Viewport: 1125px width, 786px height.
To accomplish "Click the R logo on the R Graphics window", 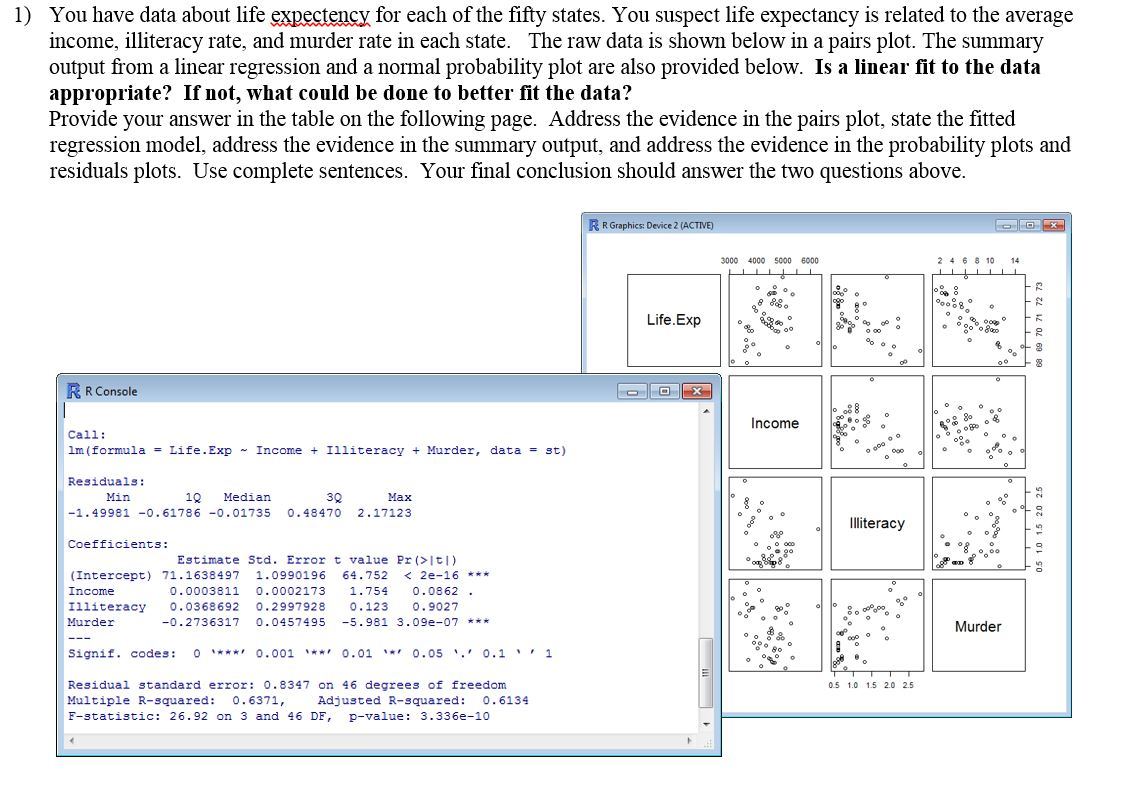I will (592, 225).
